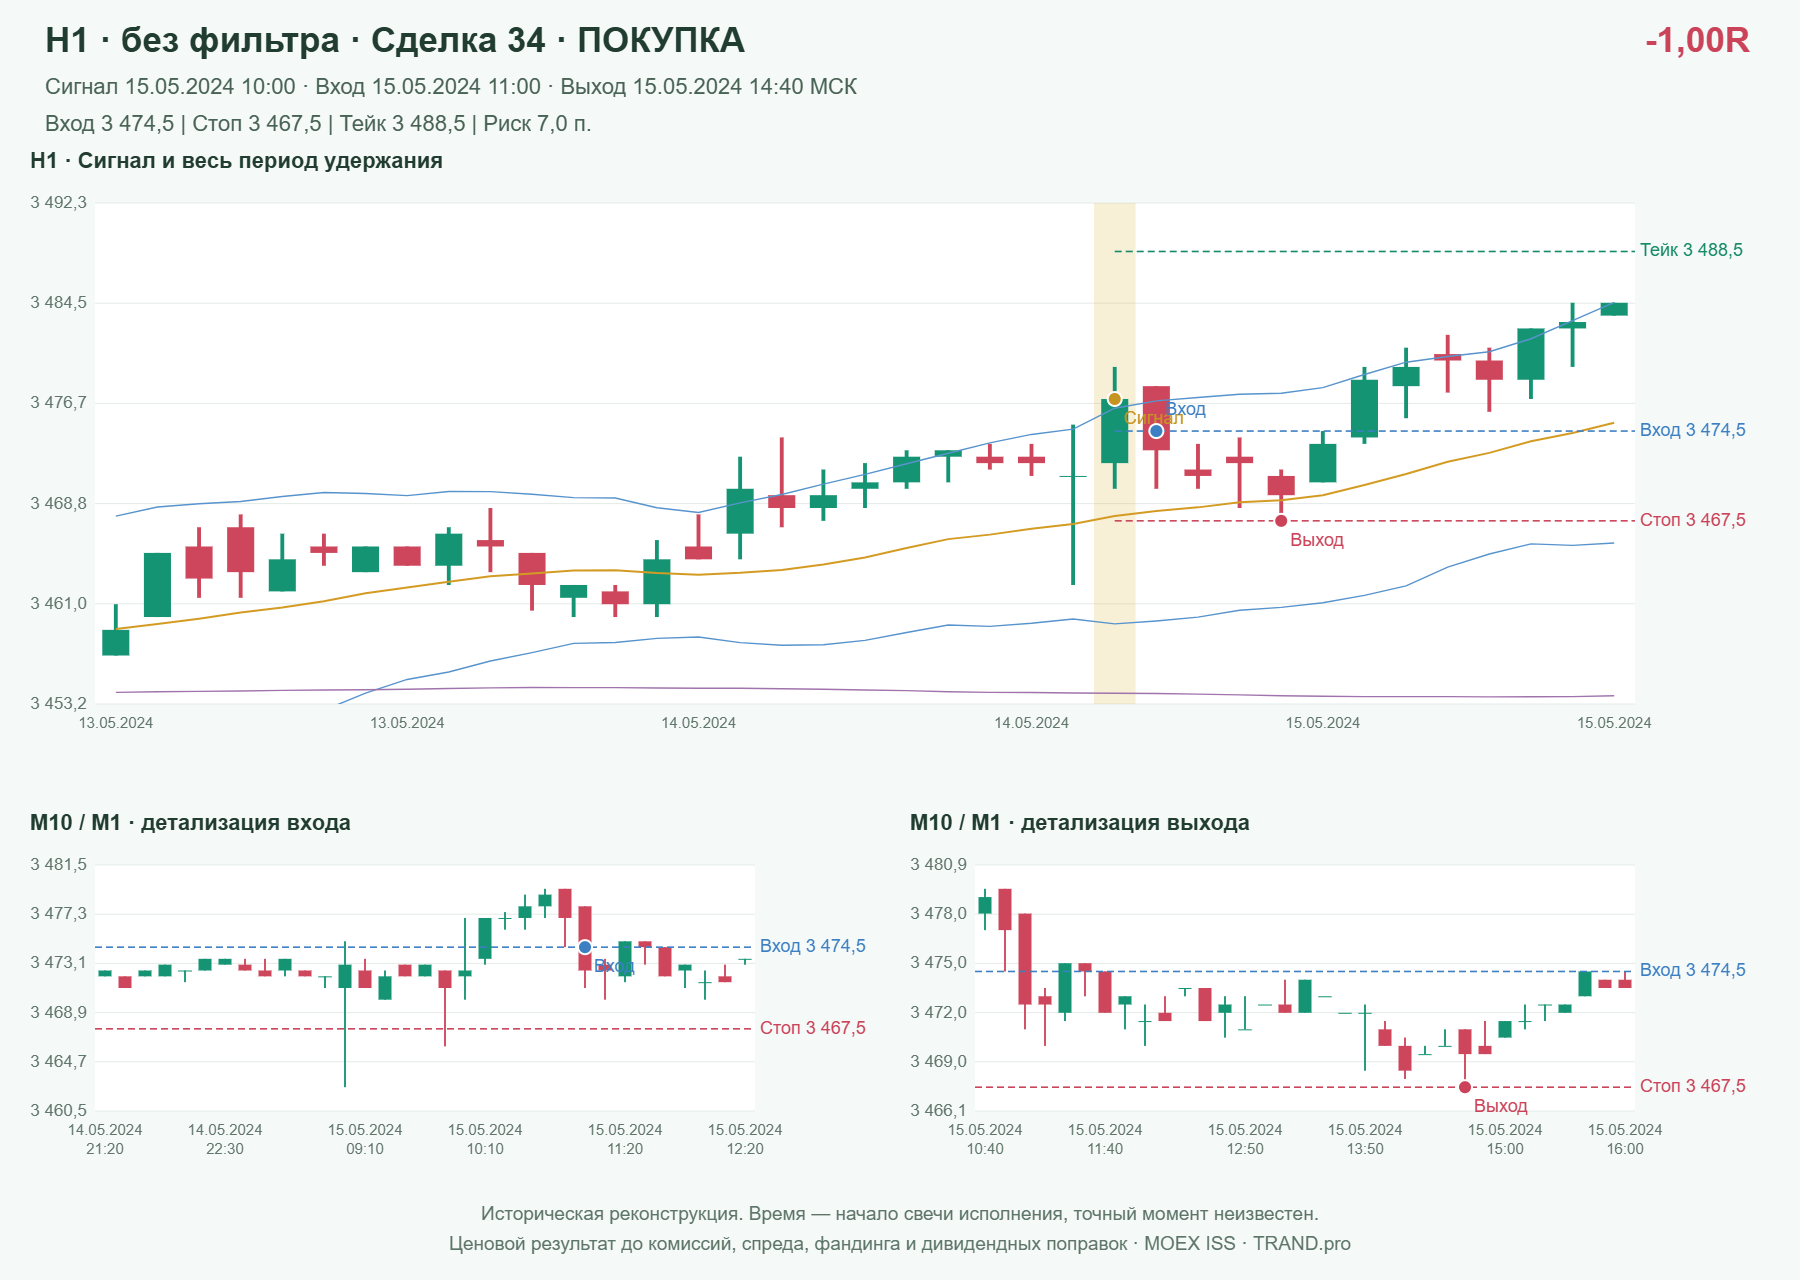Viewport: 1800px width, 1280px height.
Task: Click heading M10 / M1 · детализация входа
Action: (x=190, y=823)
